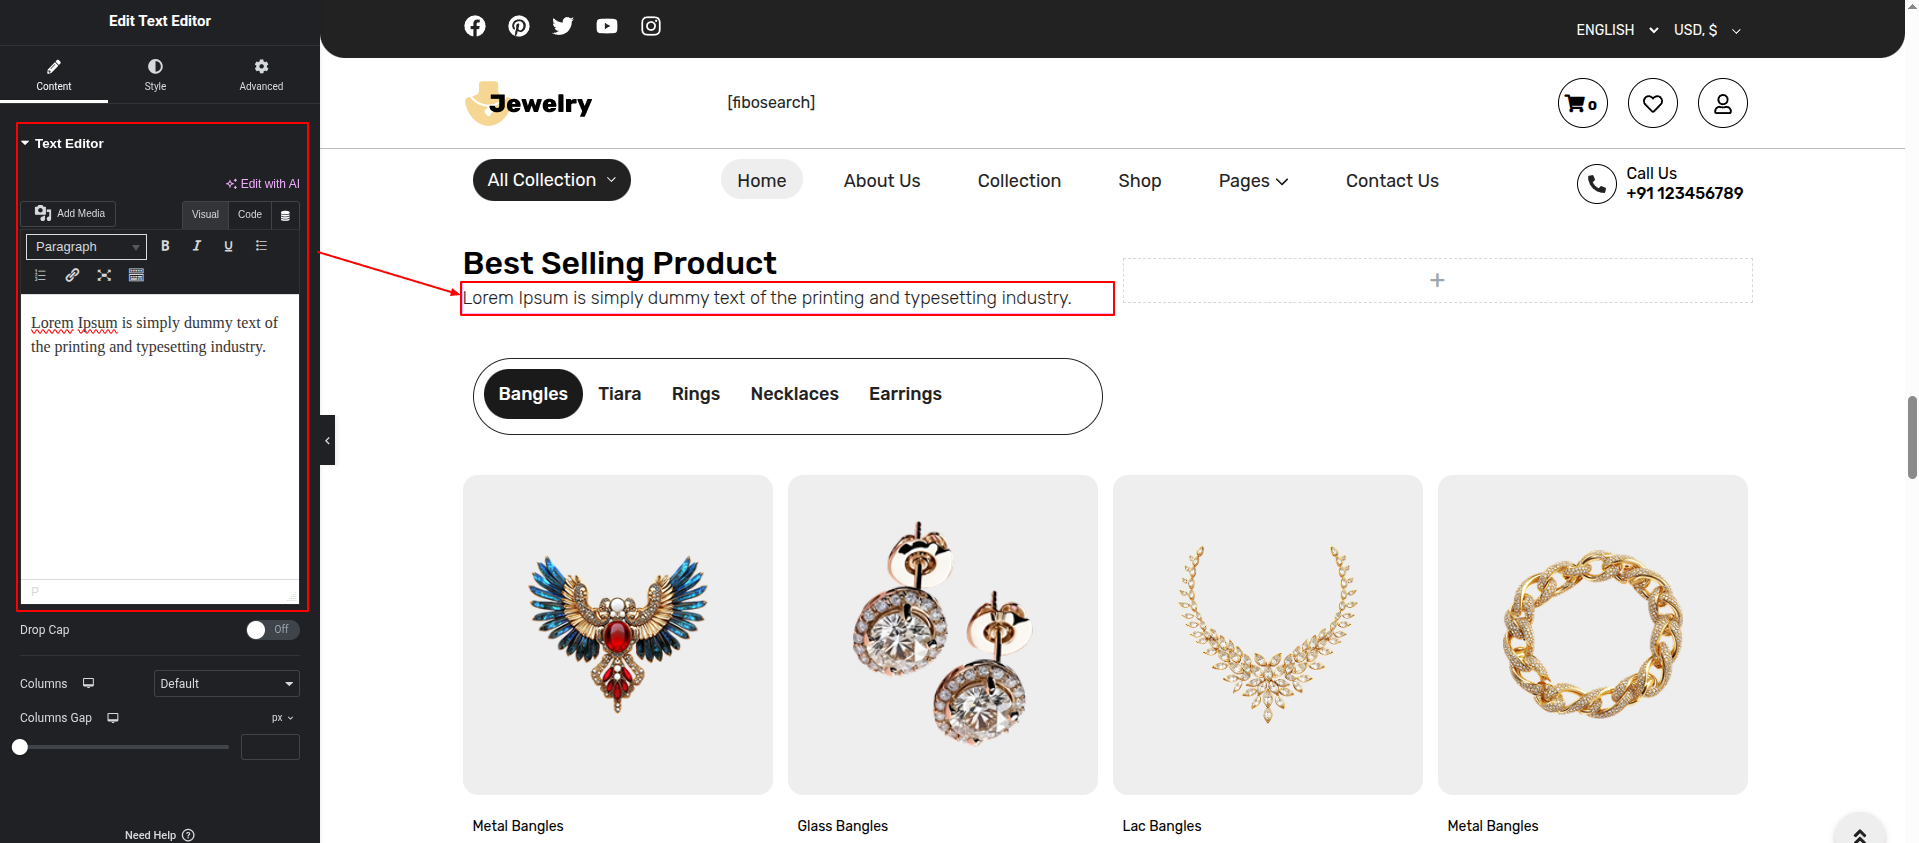Click the Add Media button
This screenshot has width=1919, height=843.
(69, 214)
